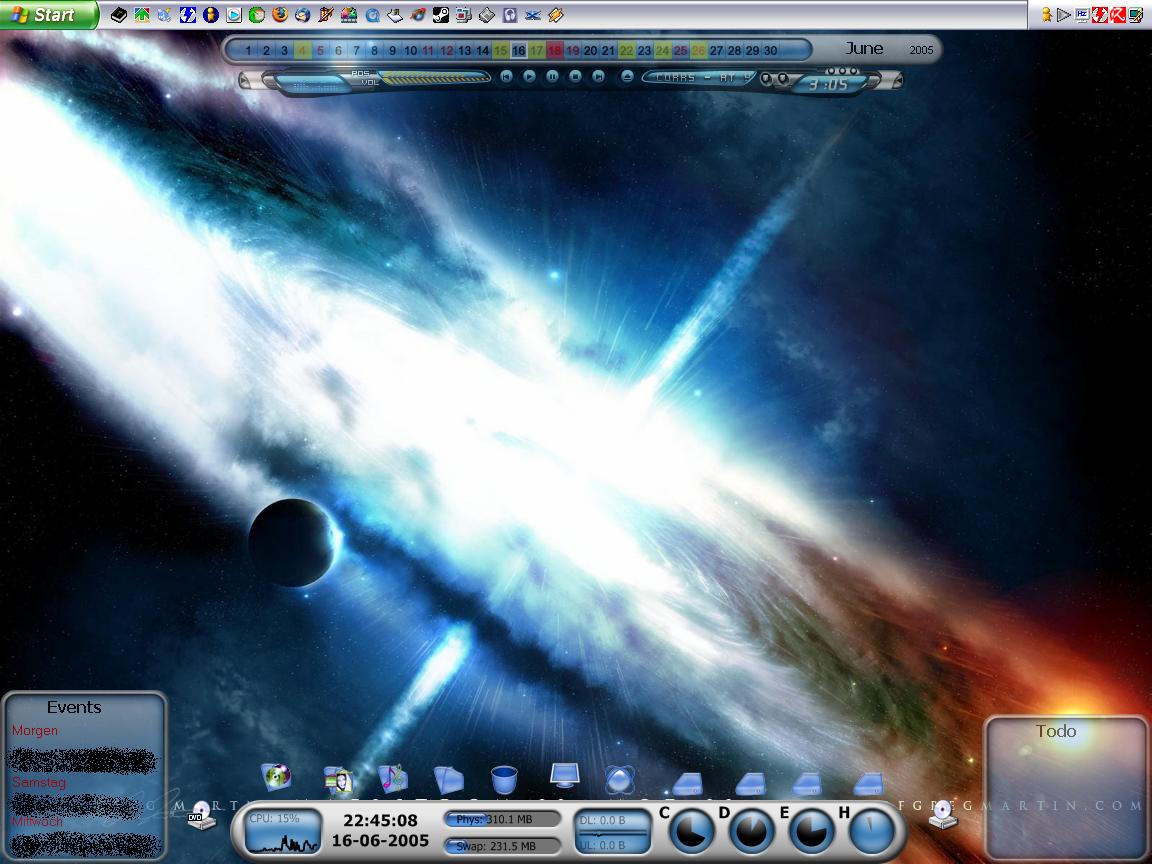This screenshot has width=1152, height=864.
Task: Launch the orange Winamp bolt icon
Action: [x=556, y=15]
